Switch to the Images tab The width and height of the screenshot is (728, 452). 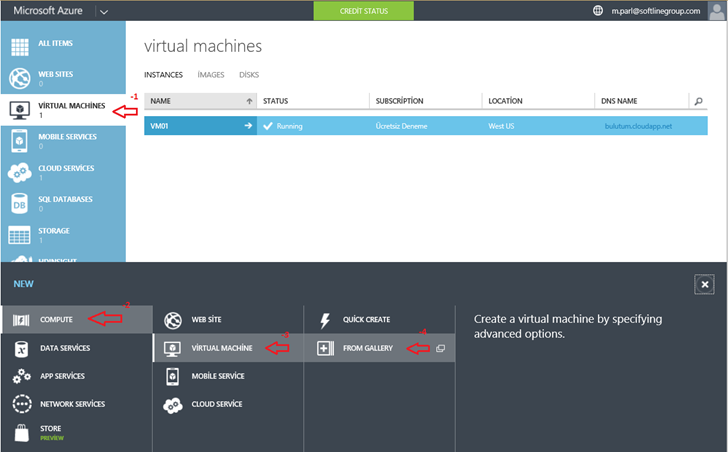pos(211,75)
